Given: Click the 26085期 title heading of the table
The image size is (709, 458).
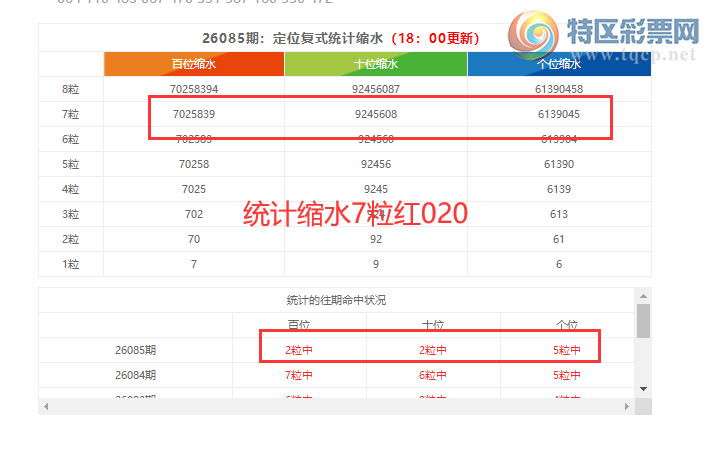Looking at the screenshot, I should point(340,38).
